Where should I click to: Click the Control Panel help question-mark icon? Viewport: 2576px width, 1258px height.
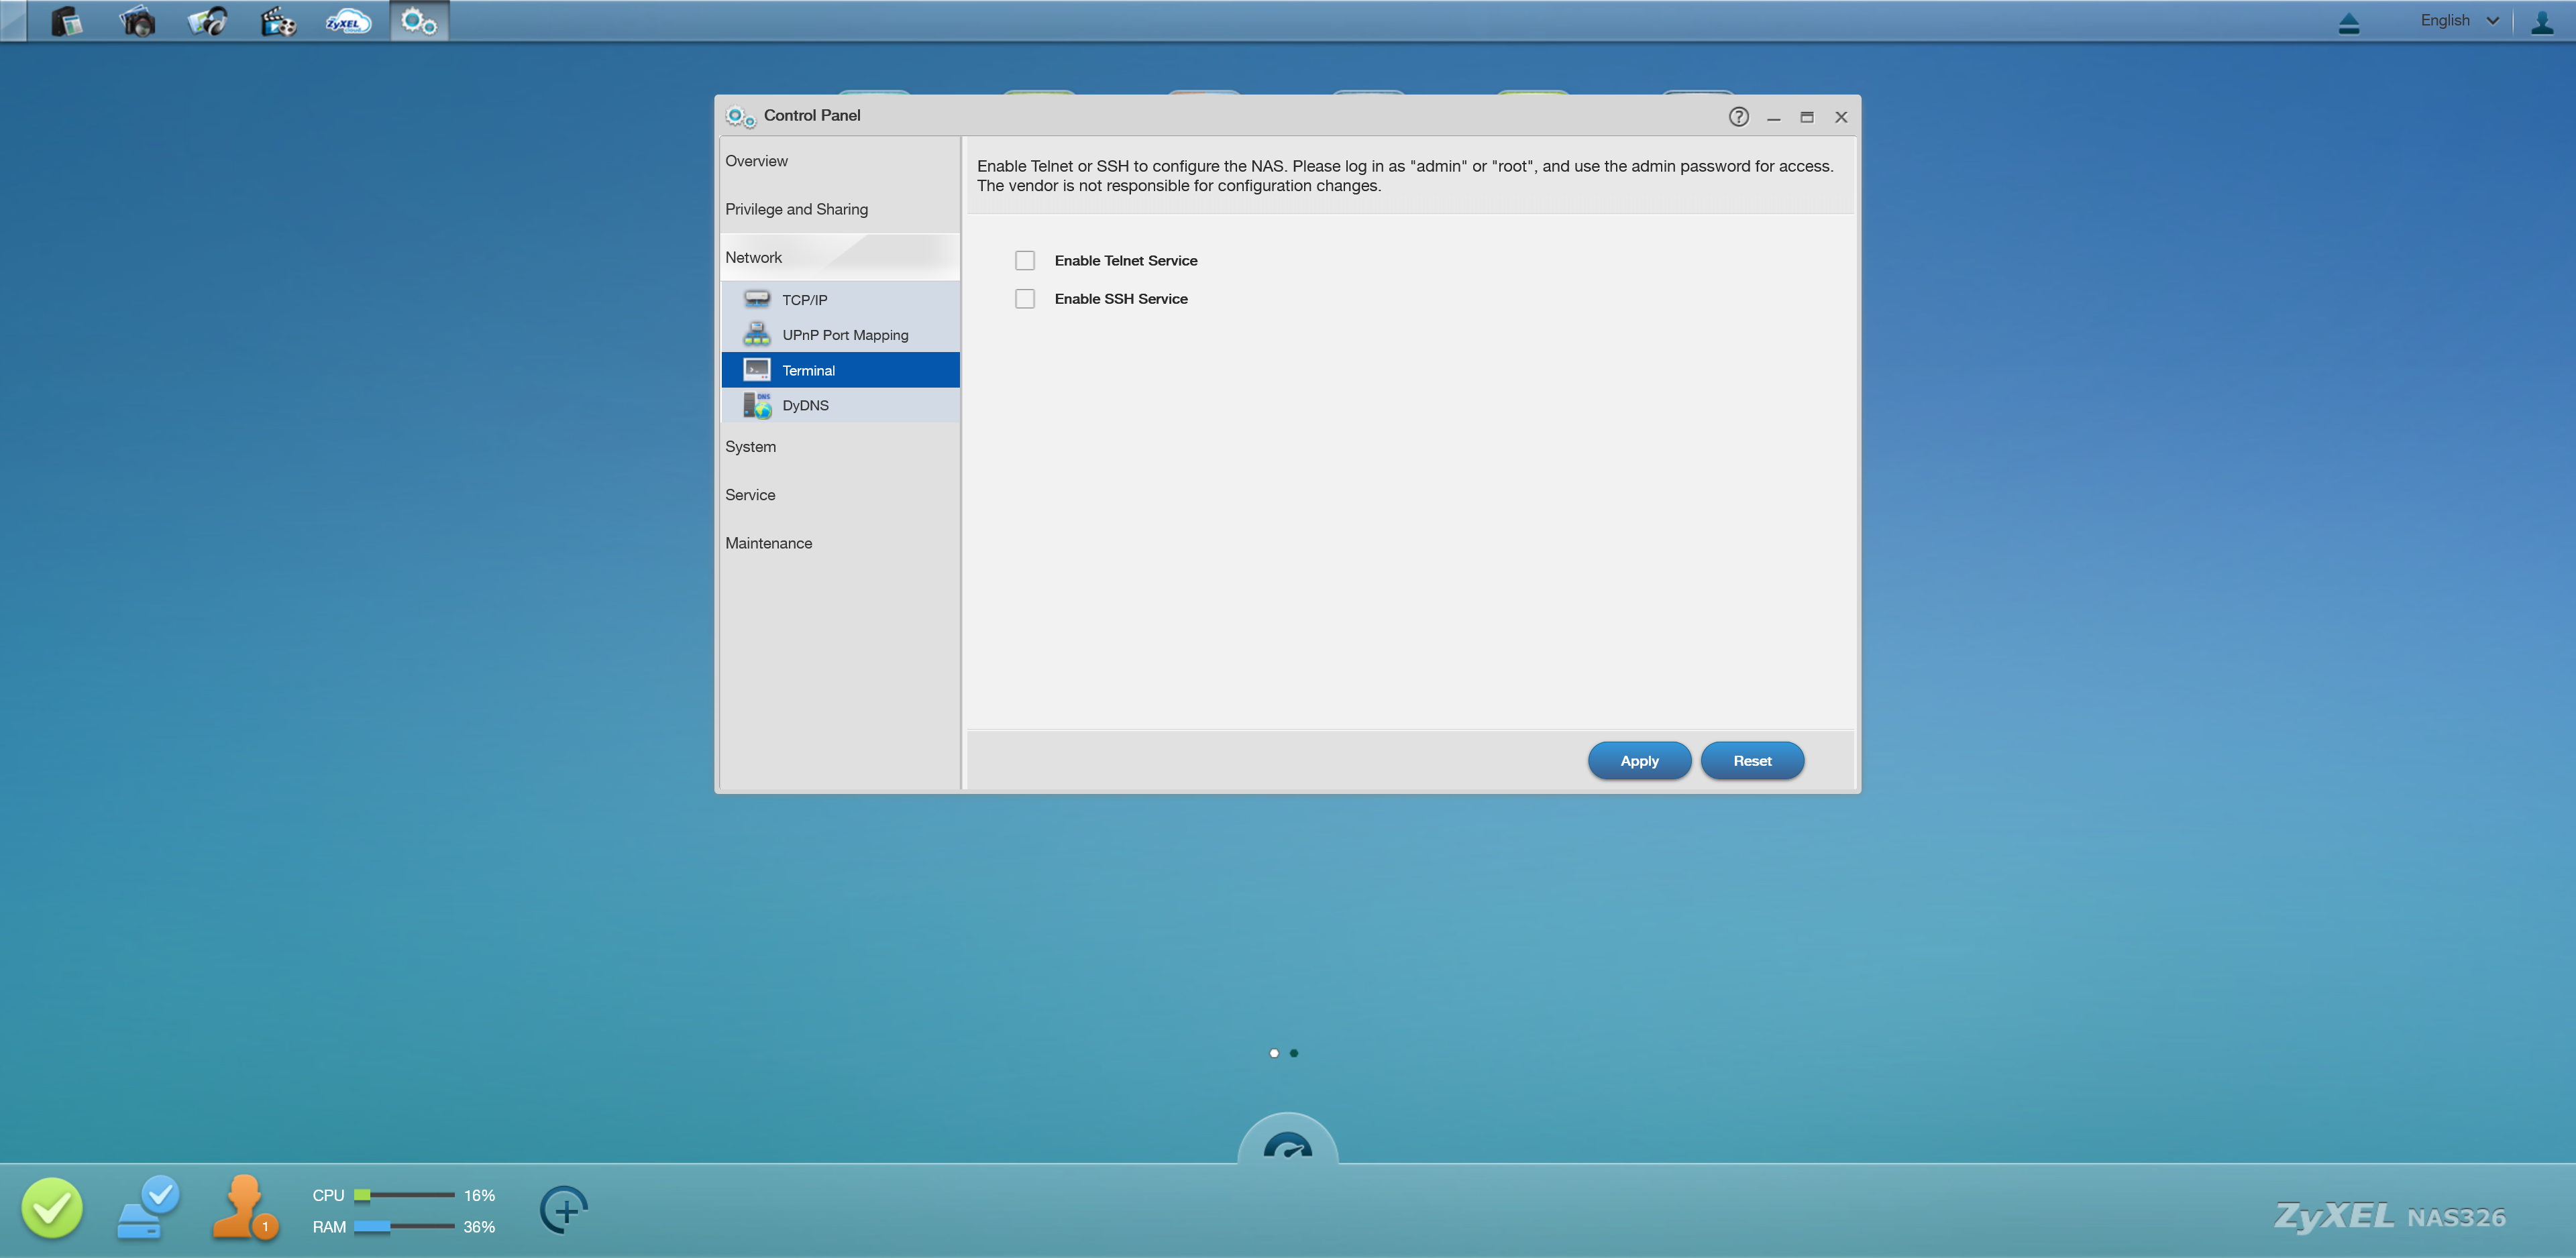[x=1738, y=116]
